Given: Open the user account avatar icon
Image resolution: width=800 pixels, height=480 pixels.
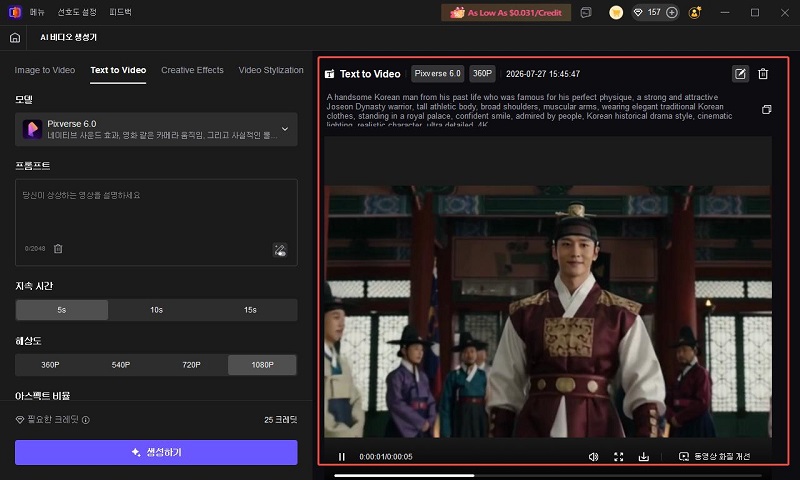Looking at the screenshot, I should click(x=694, y=13).
